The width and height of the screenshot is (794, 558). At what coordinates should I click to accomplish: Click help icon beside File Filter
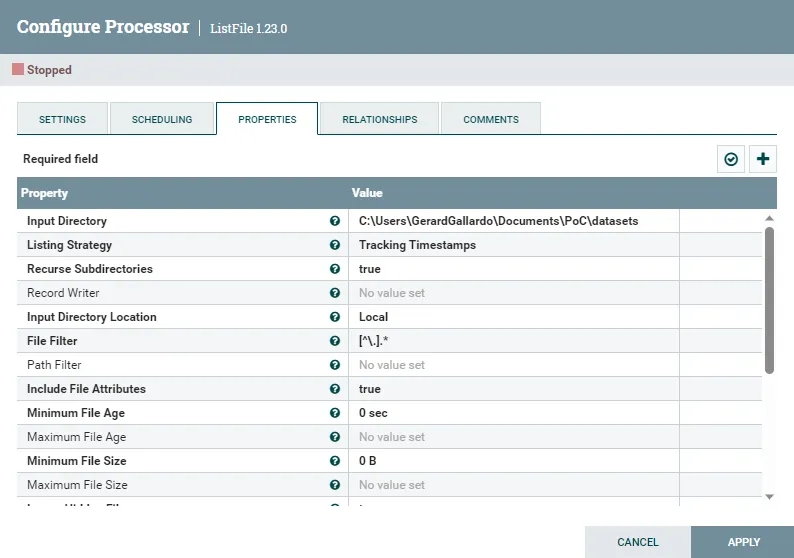click(x=335, y=341)
